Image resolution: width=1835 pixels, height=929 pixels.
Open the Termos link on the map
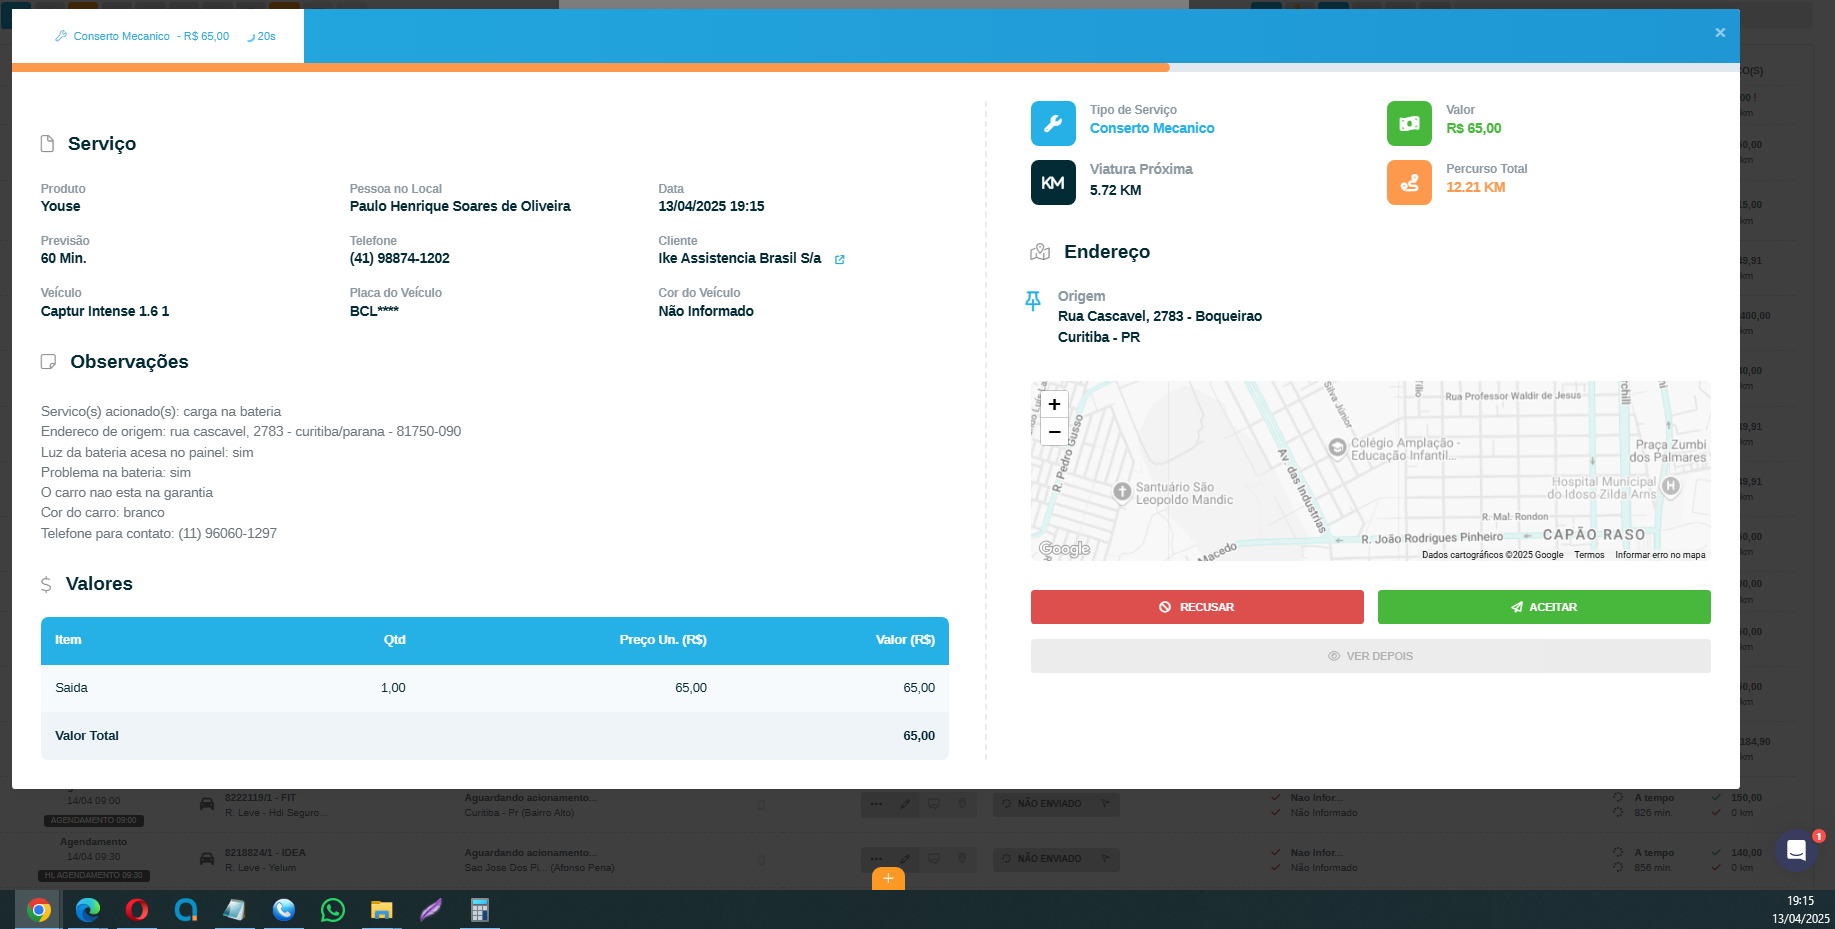(x=1589, y=555)
